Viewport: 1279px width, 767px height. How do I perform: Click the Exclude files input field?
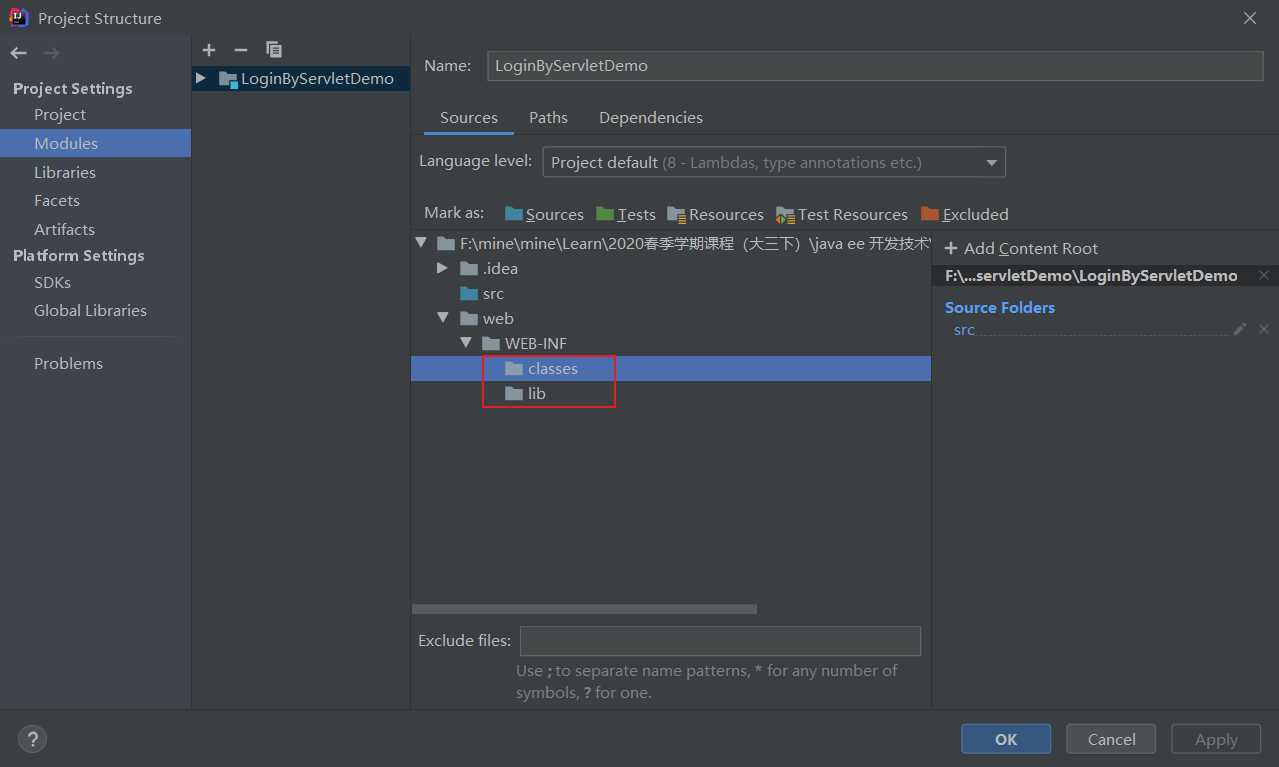coord(720,641)
